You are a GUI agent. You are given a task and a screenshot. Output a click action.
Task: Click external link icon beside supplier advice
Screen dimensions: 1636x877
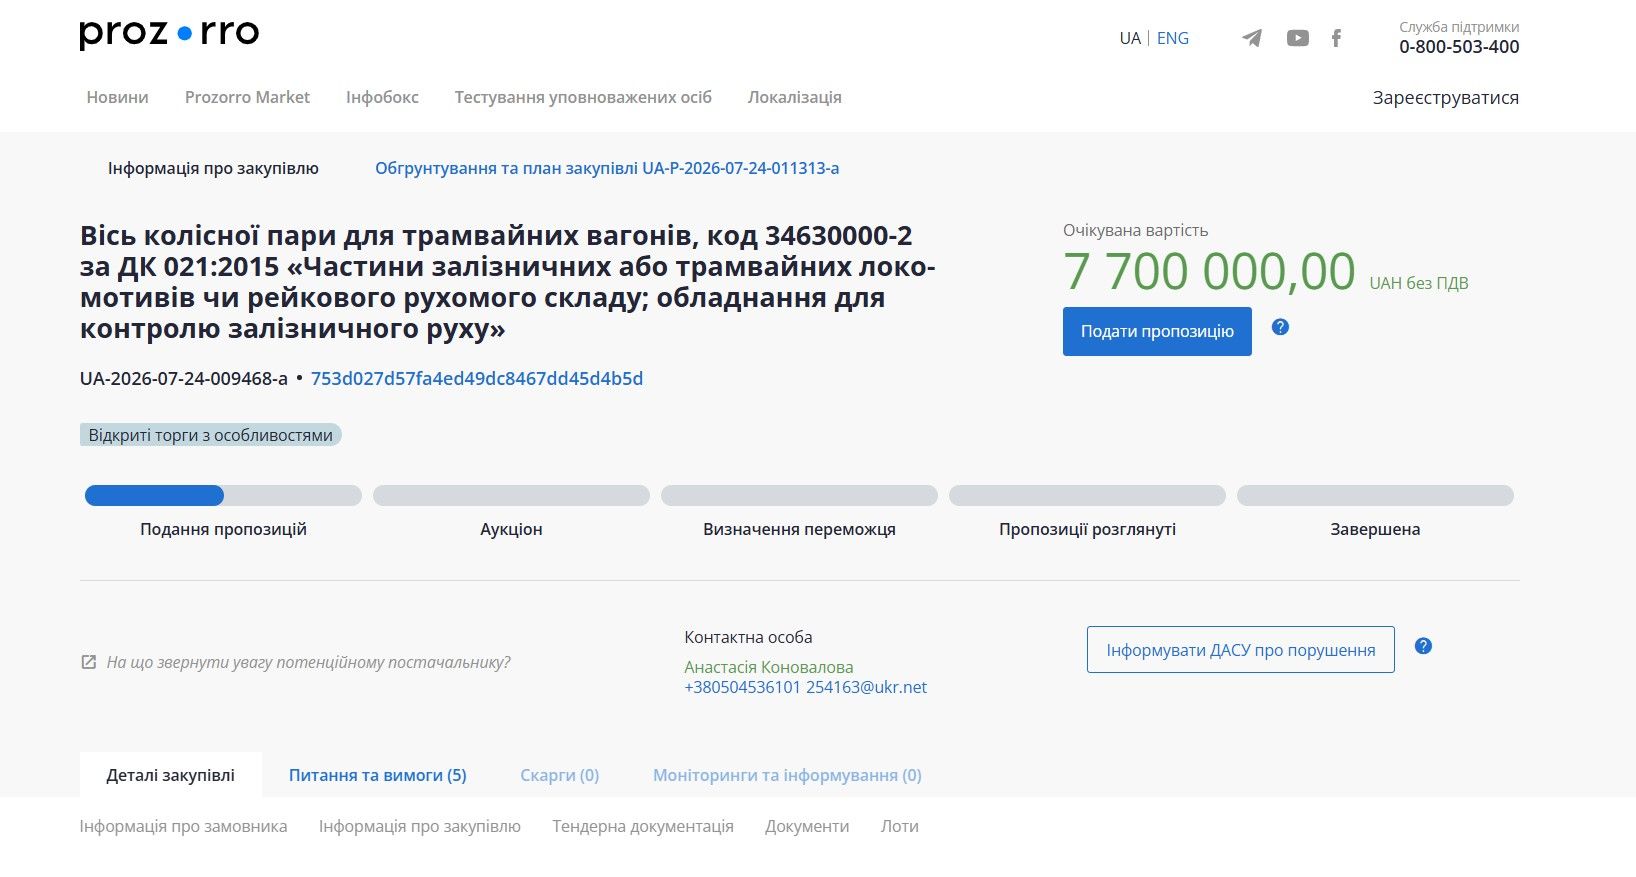point(89,662)
